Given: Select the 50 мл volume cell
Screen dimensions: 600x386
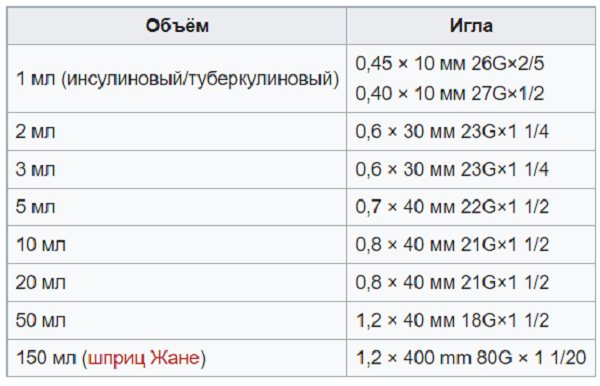Looking at the screenshot, I should pos(177,320).
